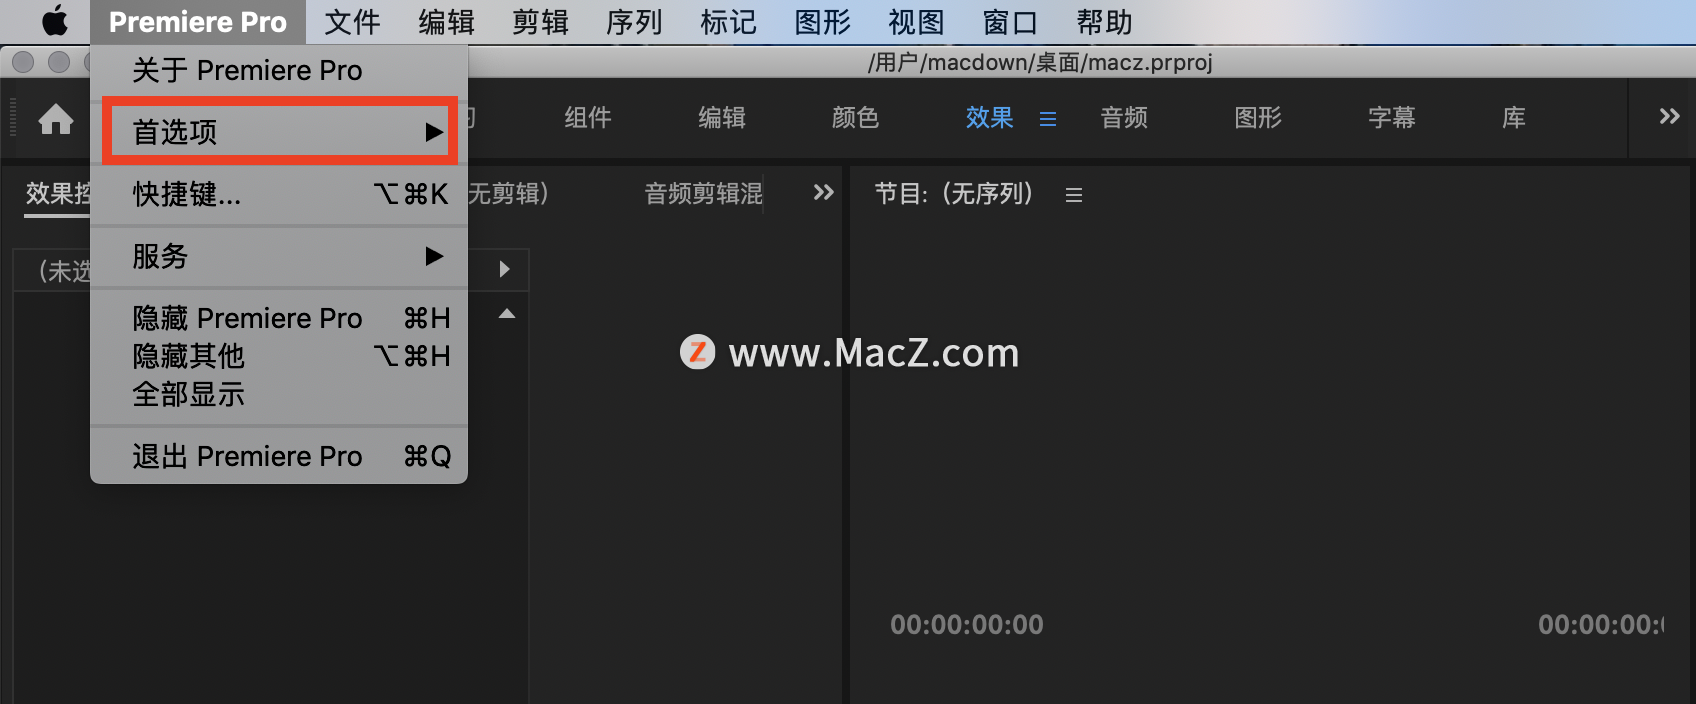
Task: Expand the effect controls arrow
Action: point(504,269)
